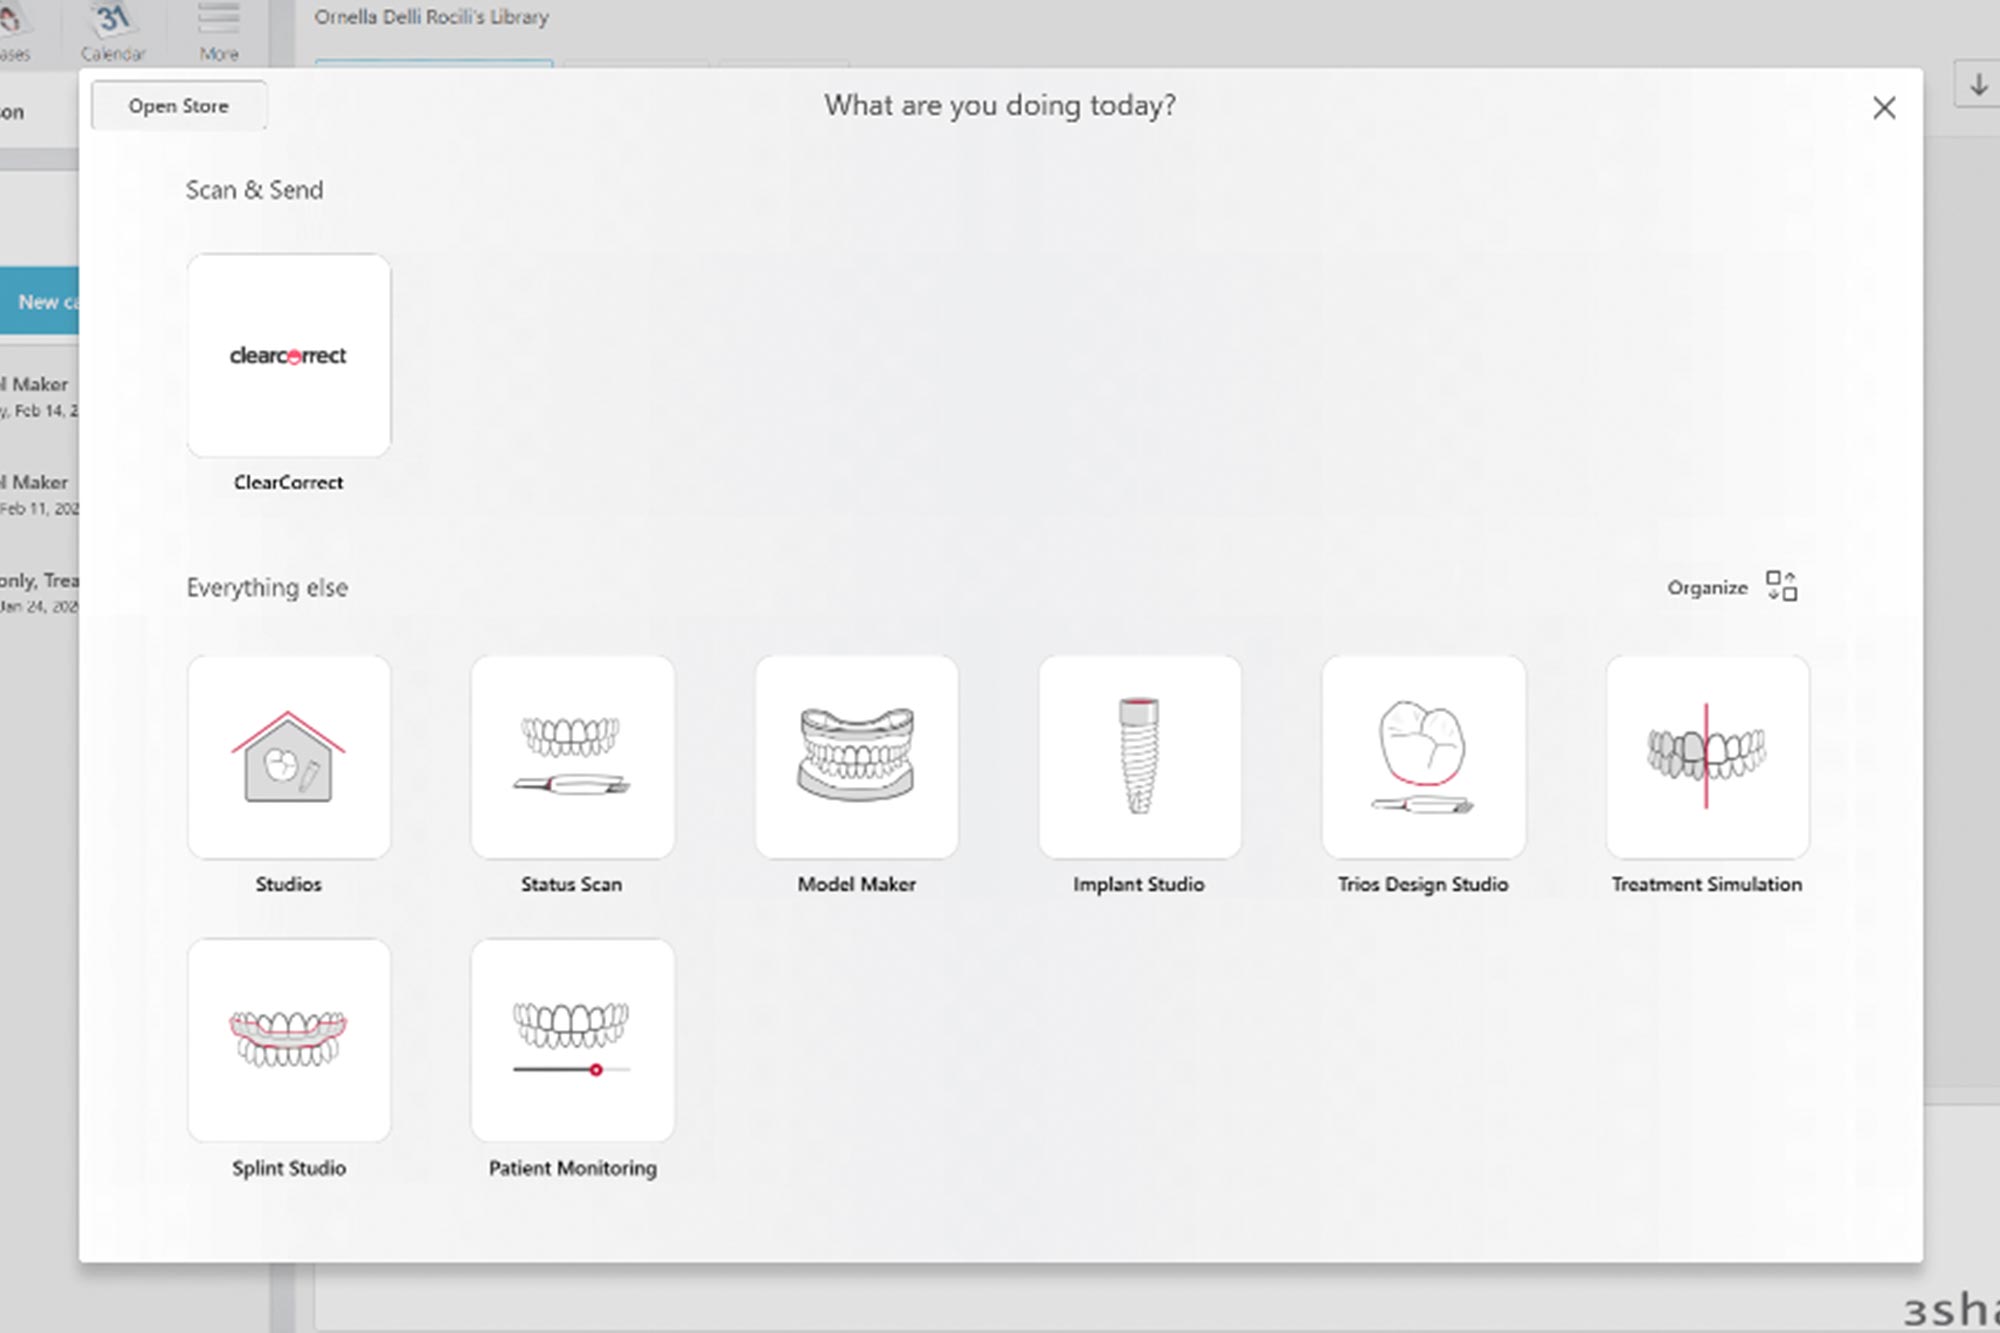Click the 'Trios Design Studio' label text
This screenshot has width=2000, height=1333.
1424,884
